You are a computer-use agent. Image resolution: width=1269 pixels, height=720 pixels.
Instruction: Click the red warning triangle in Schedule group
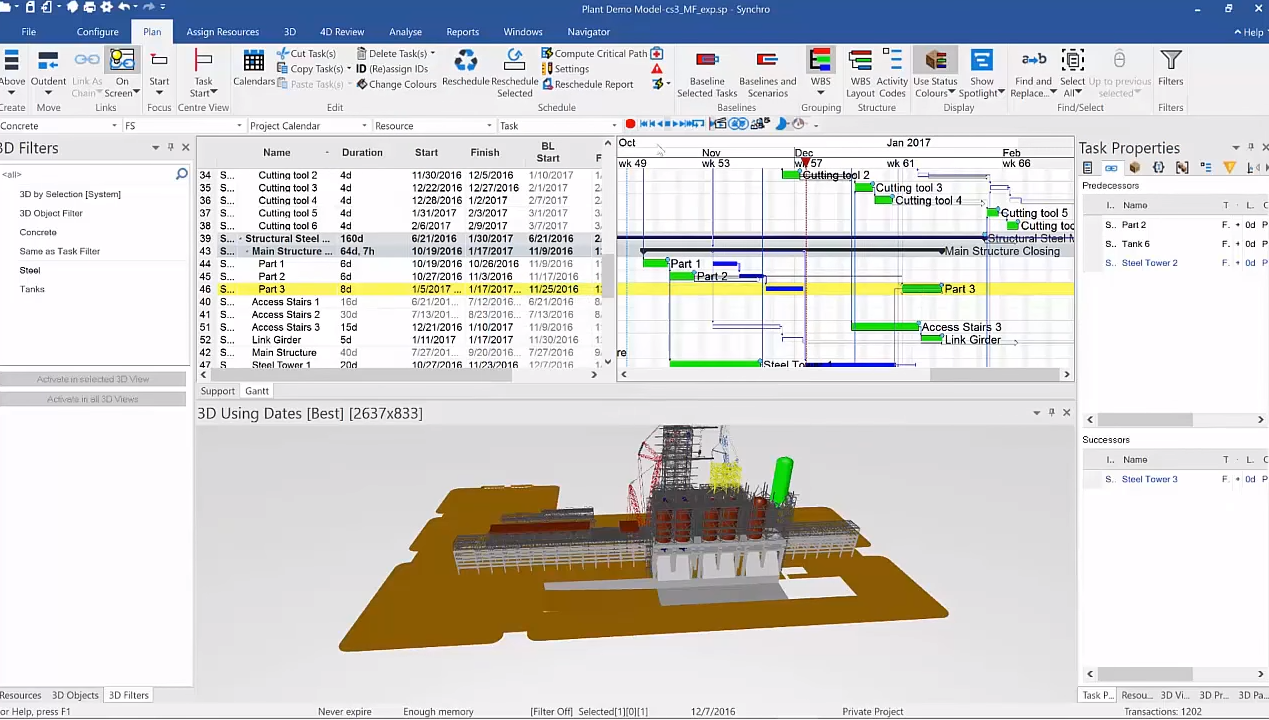657,69
